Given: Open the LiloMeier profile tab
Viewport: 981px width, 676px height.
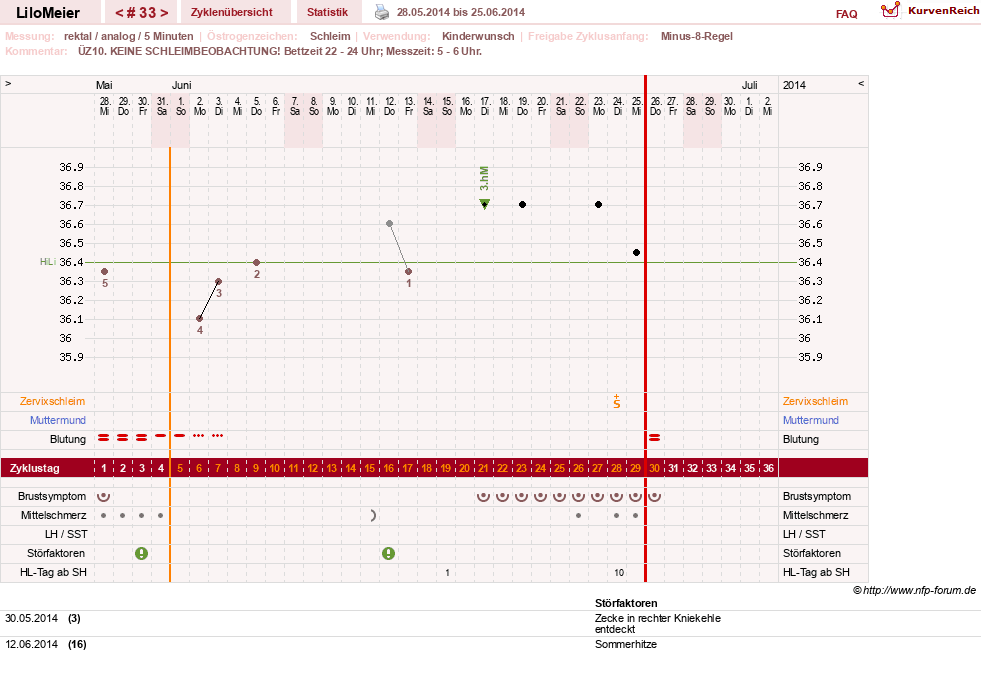Looking at the screenshot, I should coord(48,12).
